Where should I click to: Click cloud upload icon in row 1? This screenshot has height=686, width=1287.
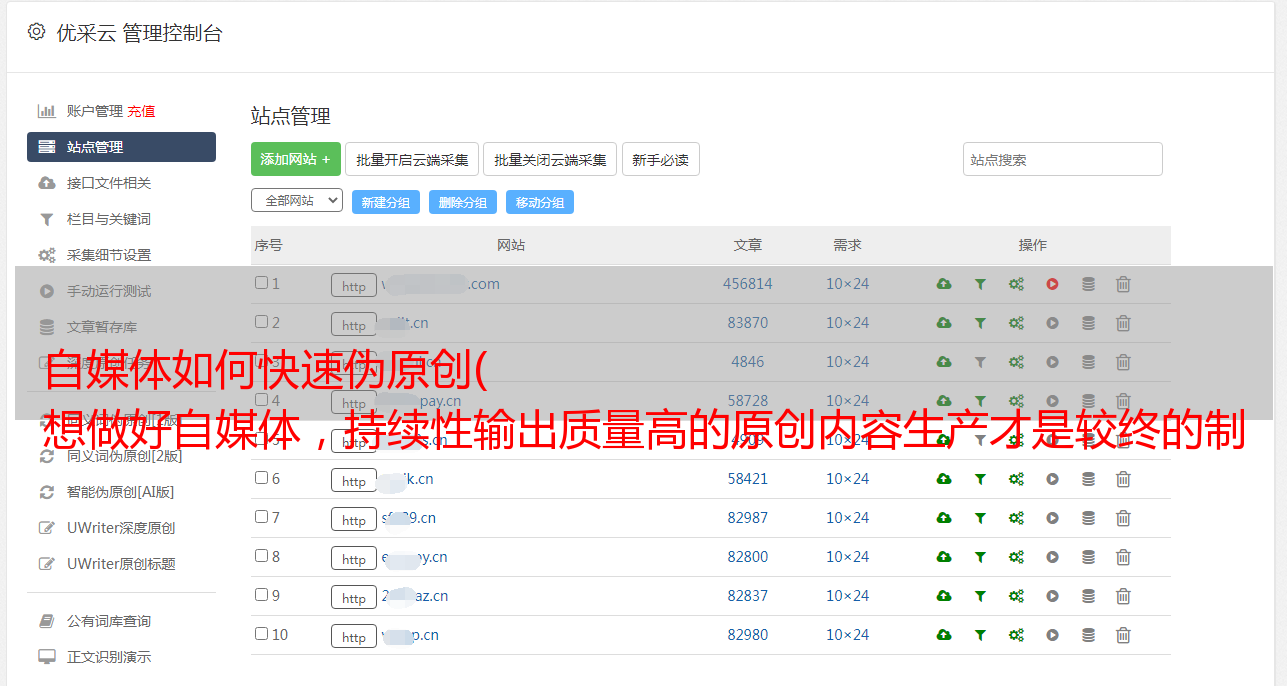(x=944, y=284)
